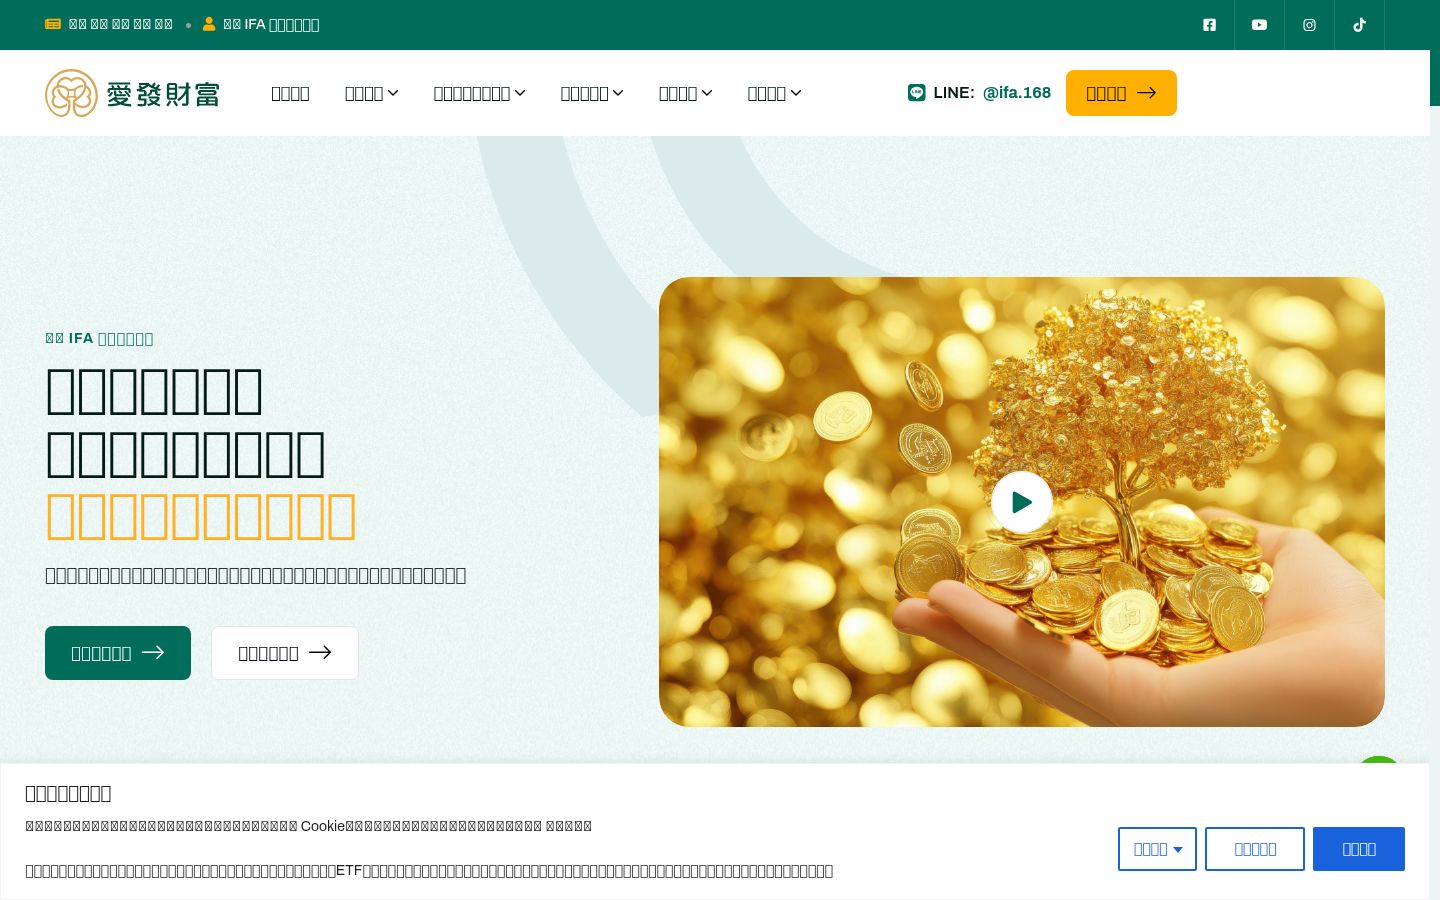1440x900 pixels.
Task: Expand the longest navigation menu with a chevron
Action: coord(479,93)
